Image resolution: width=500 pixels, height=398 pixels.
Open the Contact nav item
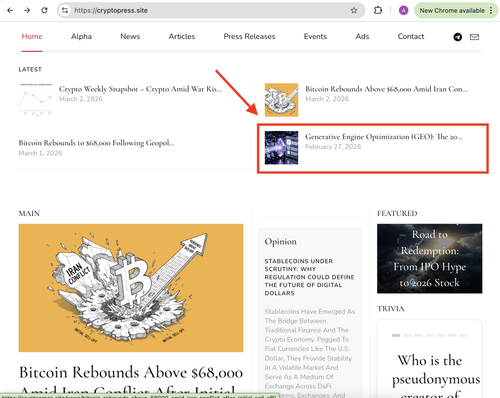[411, 36]
